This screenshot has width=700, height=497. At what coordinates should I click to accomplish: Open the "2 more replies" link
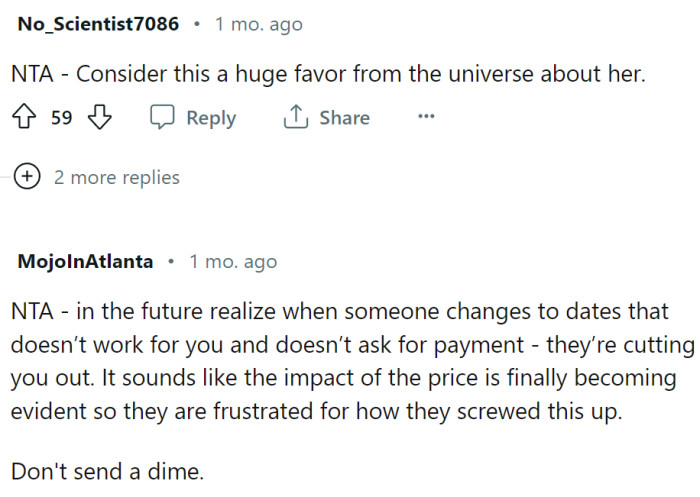116,177
